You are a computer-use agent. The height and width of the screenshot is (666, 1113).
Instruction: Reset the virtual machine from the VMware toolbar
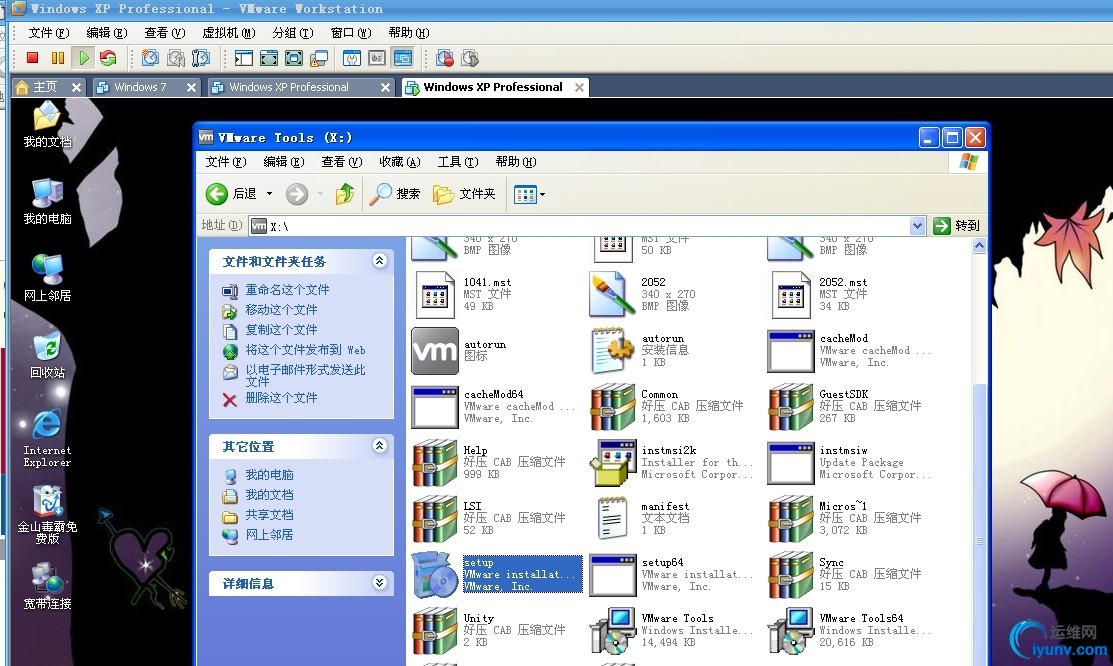point(109,58)
